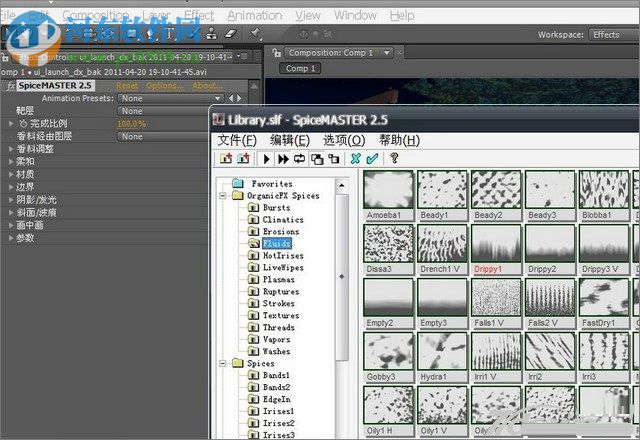Click Options... for SpiceMASTER effect
Screen dimensions: 640x440
point(164,86)
